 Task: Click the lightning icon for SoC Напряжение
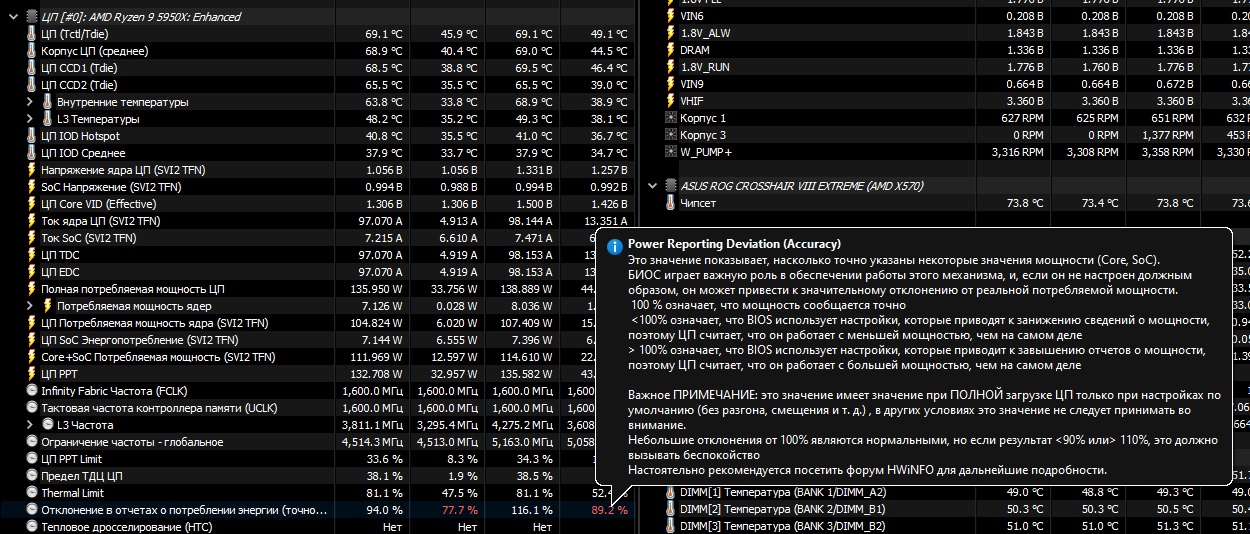[x=31, y=187]
